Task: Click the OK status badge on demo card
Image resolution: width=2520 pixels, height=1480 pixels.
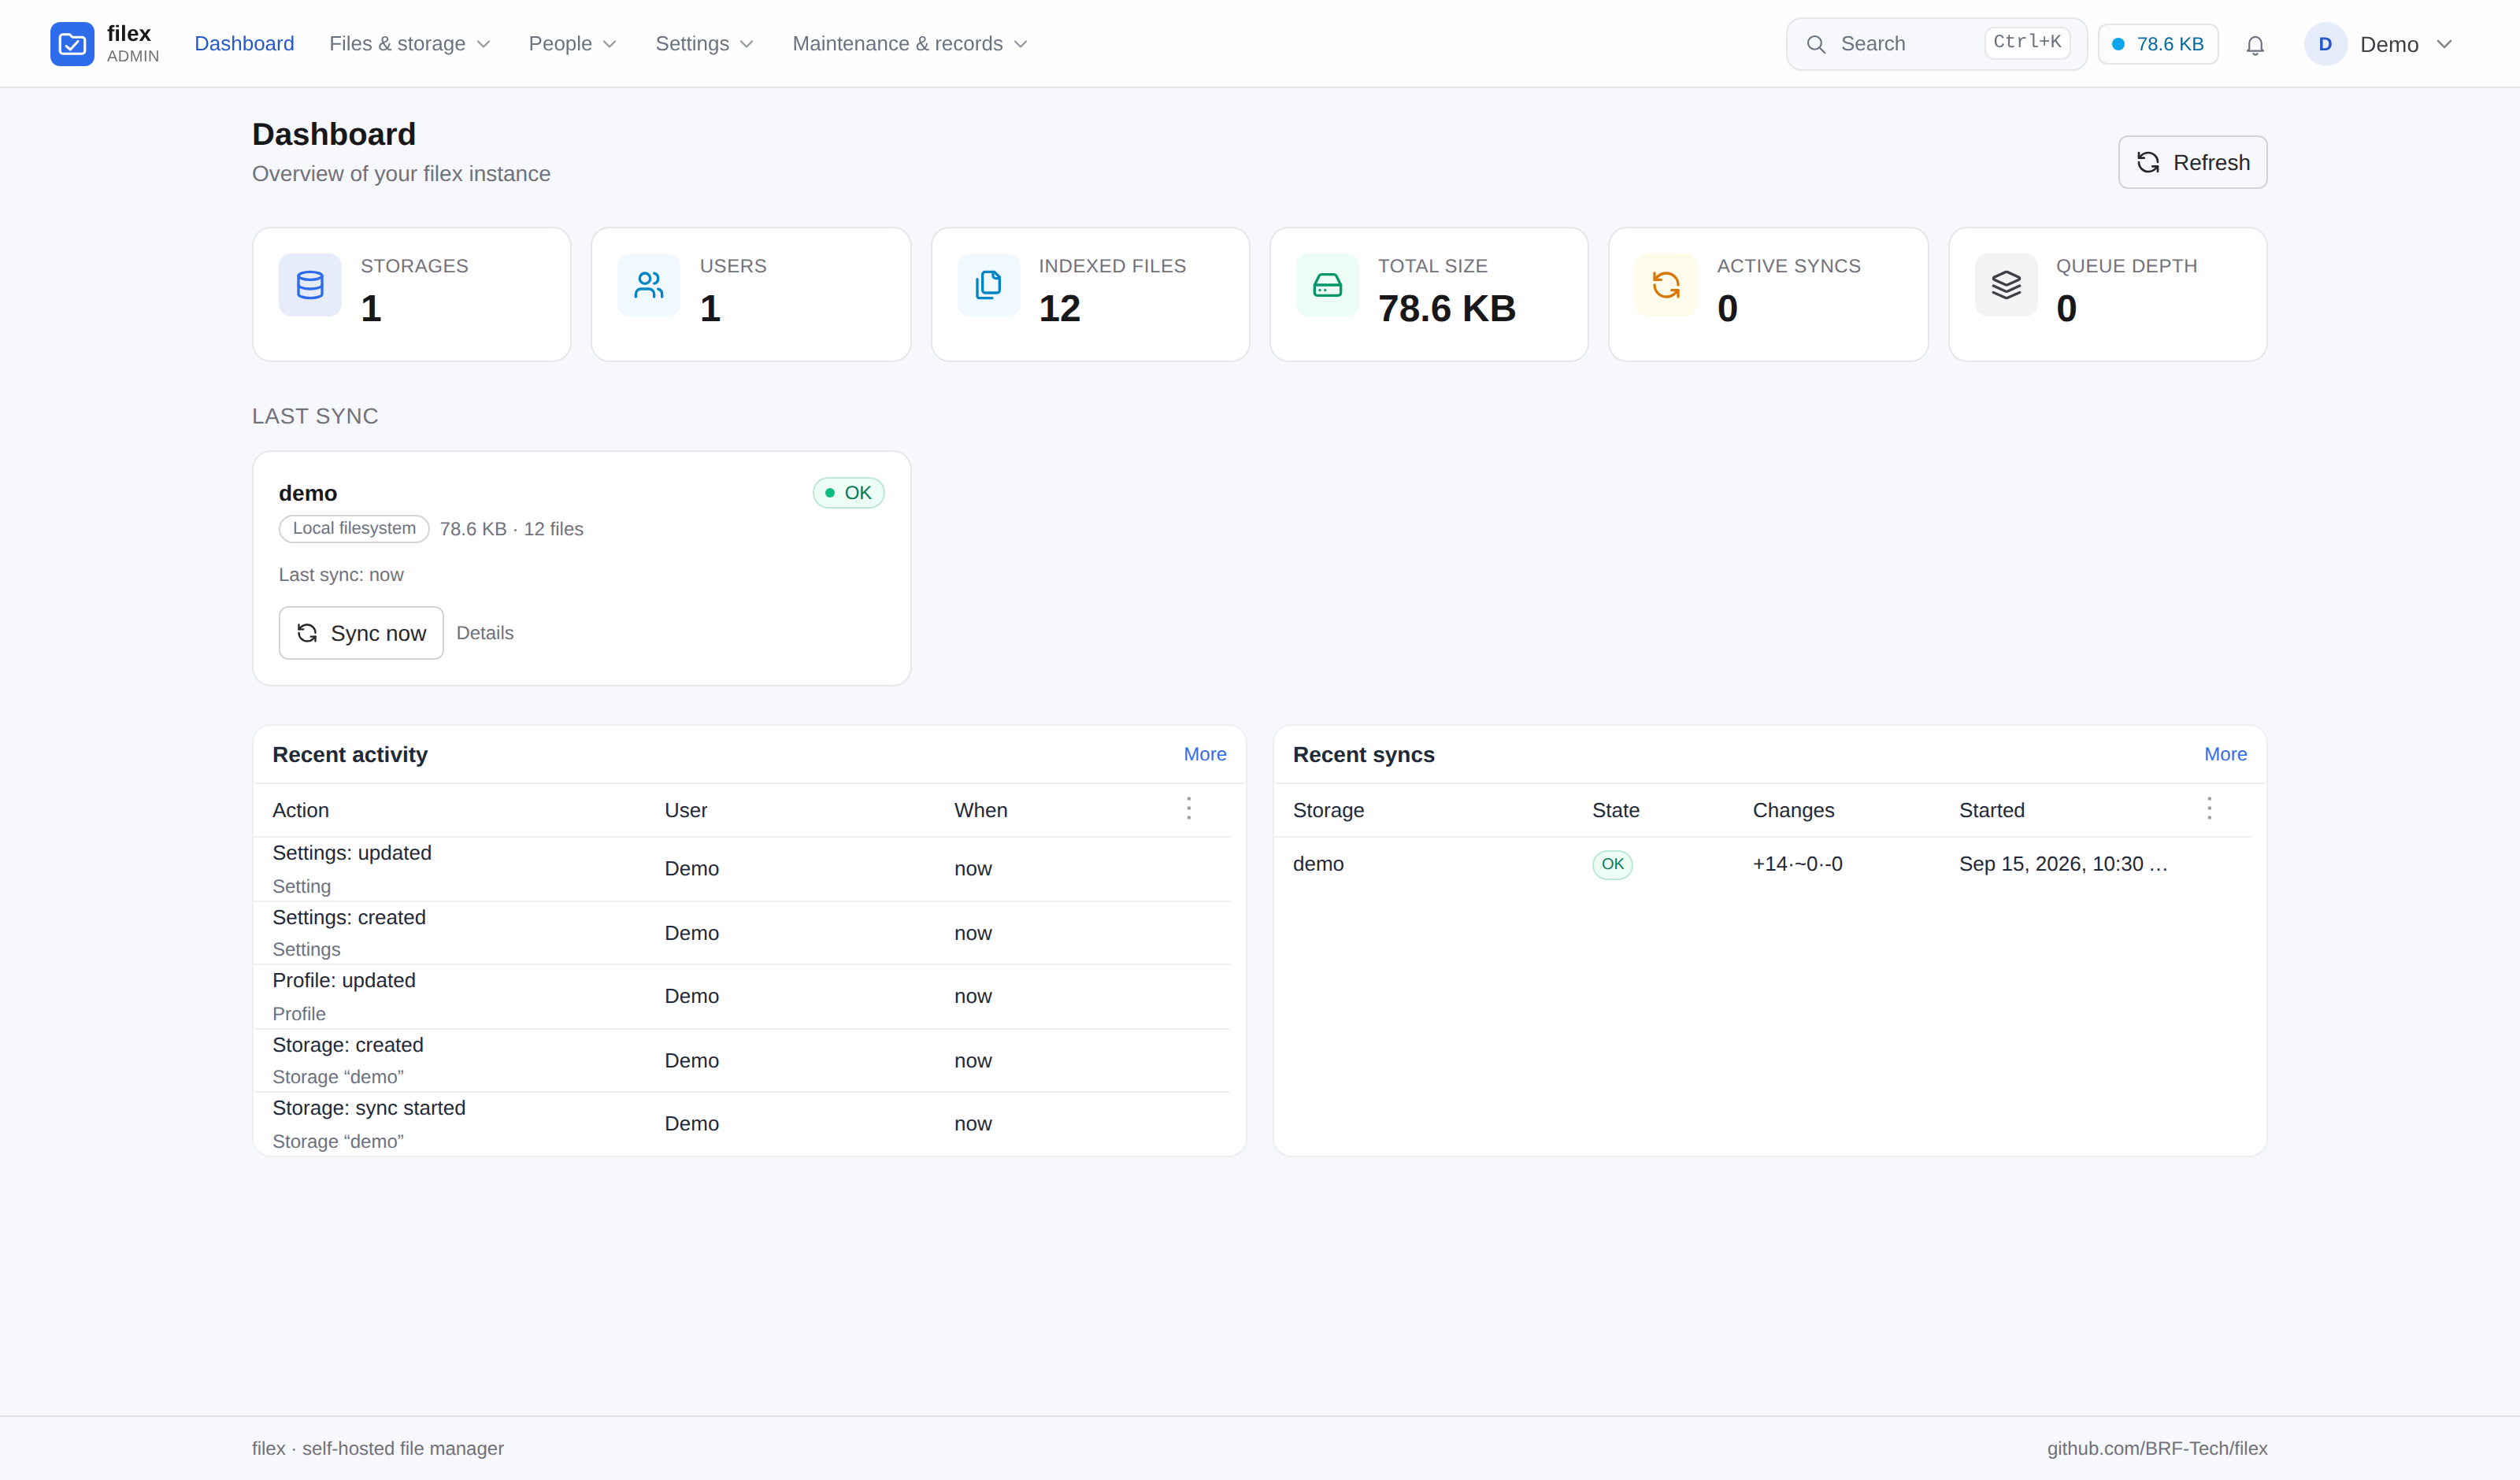Action: (848, 493)
